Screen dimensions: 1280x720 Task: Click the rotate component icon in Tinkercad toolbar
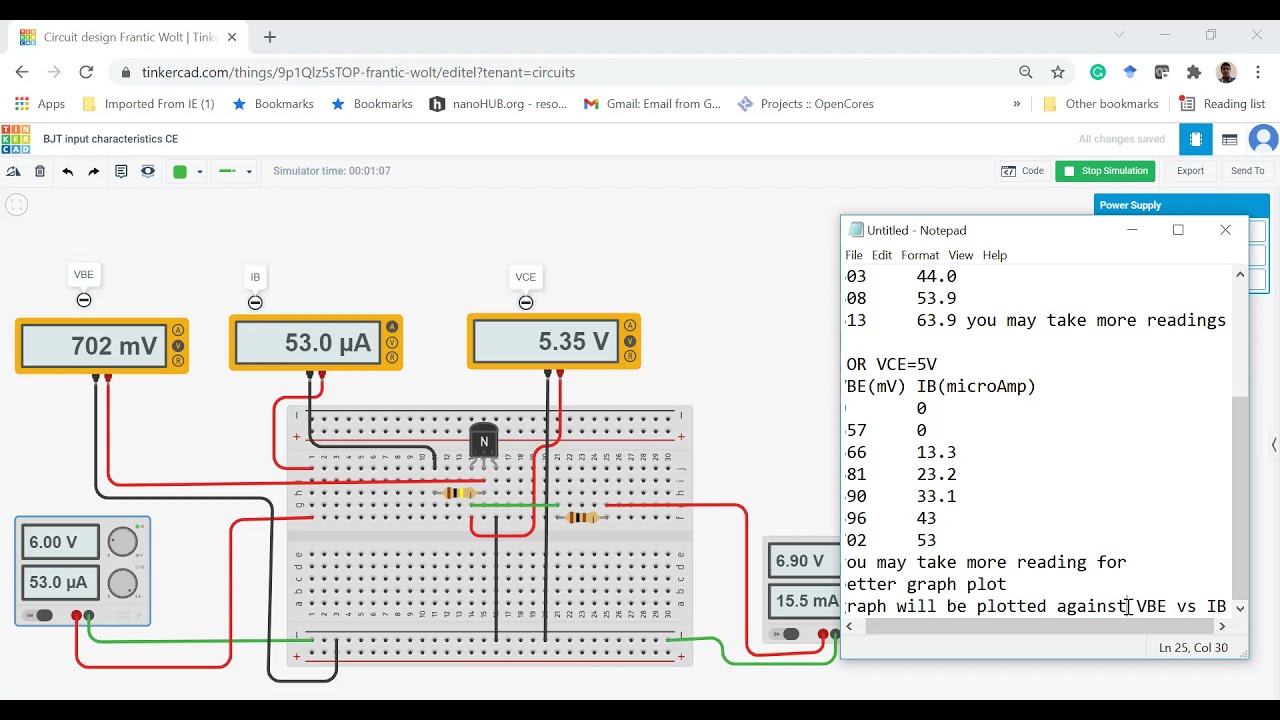coord(14,171)
